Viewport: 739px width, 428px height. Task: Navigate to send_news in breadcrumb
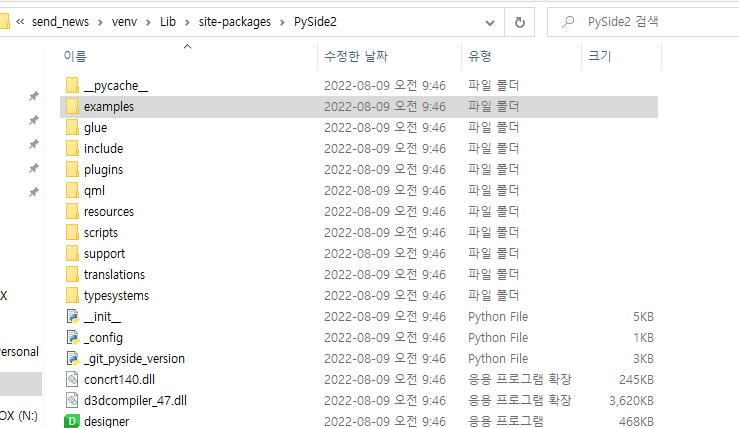point(60,22)
